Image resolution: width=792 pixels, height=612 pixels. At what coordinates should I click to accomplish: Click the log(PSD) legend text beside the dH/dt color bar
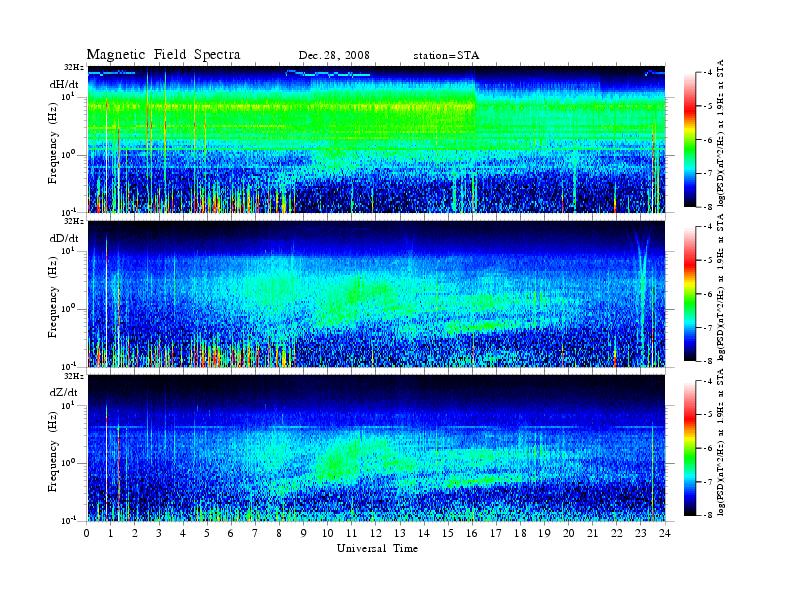[x=721, y=133]
